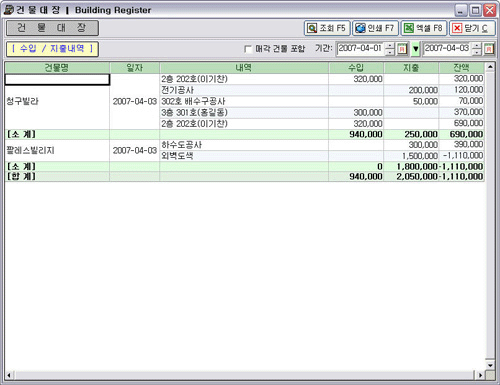Click the 940,000 income cell in 합계 row

[356, 177]
